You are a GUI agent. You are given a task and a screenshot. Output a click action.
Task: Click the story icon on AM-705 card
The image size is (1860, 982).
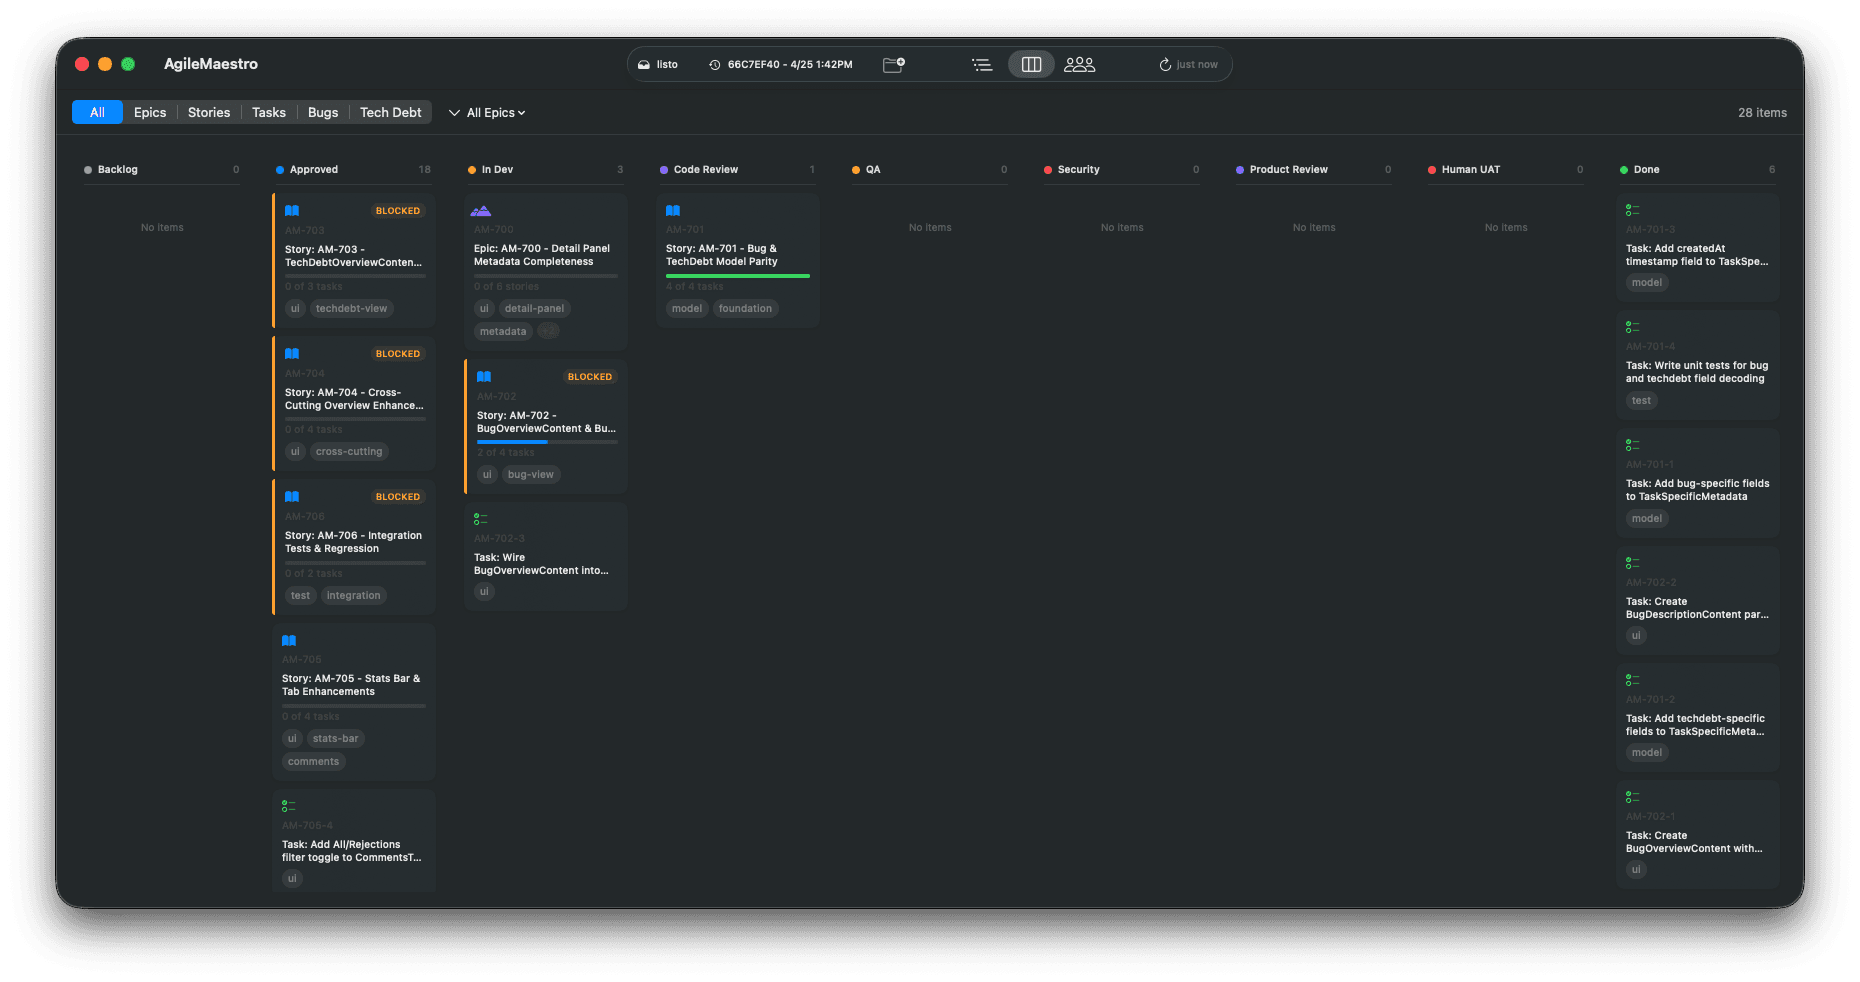pyautogui.click(x=289, y=641)
